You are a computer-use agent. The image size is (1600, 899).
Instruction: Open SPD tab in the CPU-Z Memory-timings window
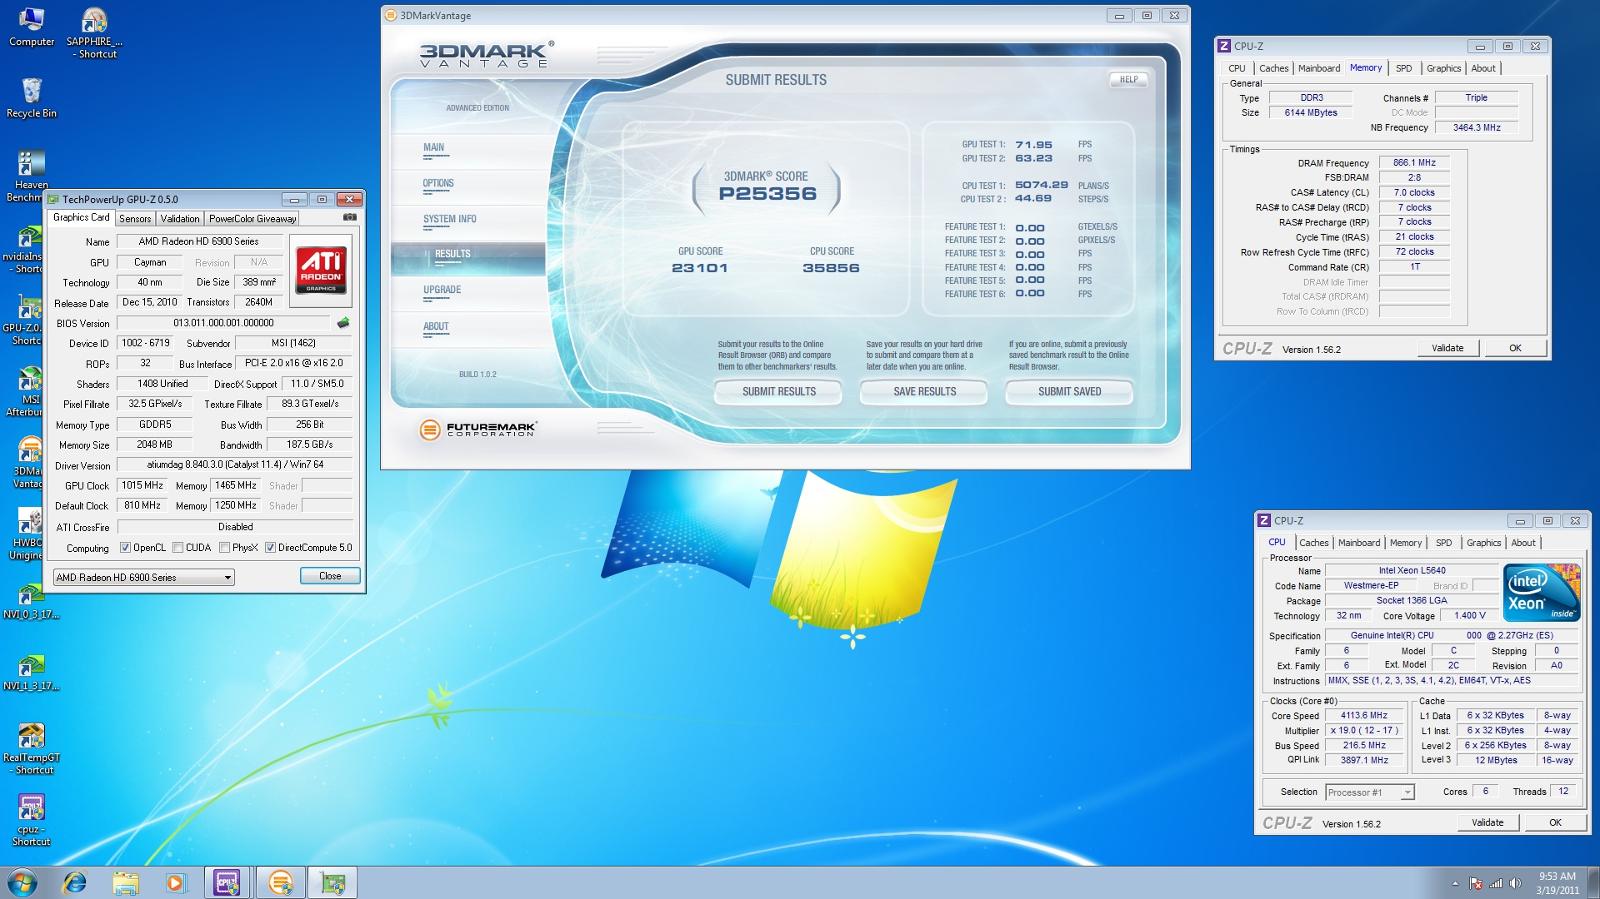pos(1404,69)
